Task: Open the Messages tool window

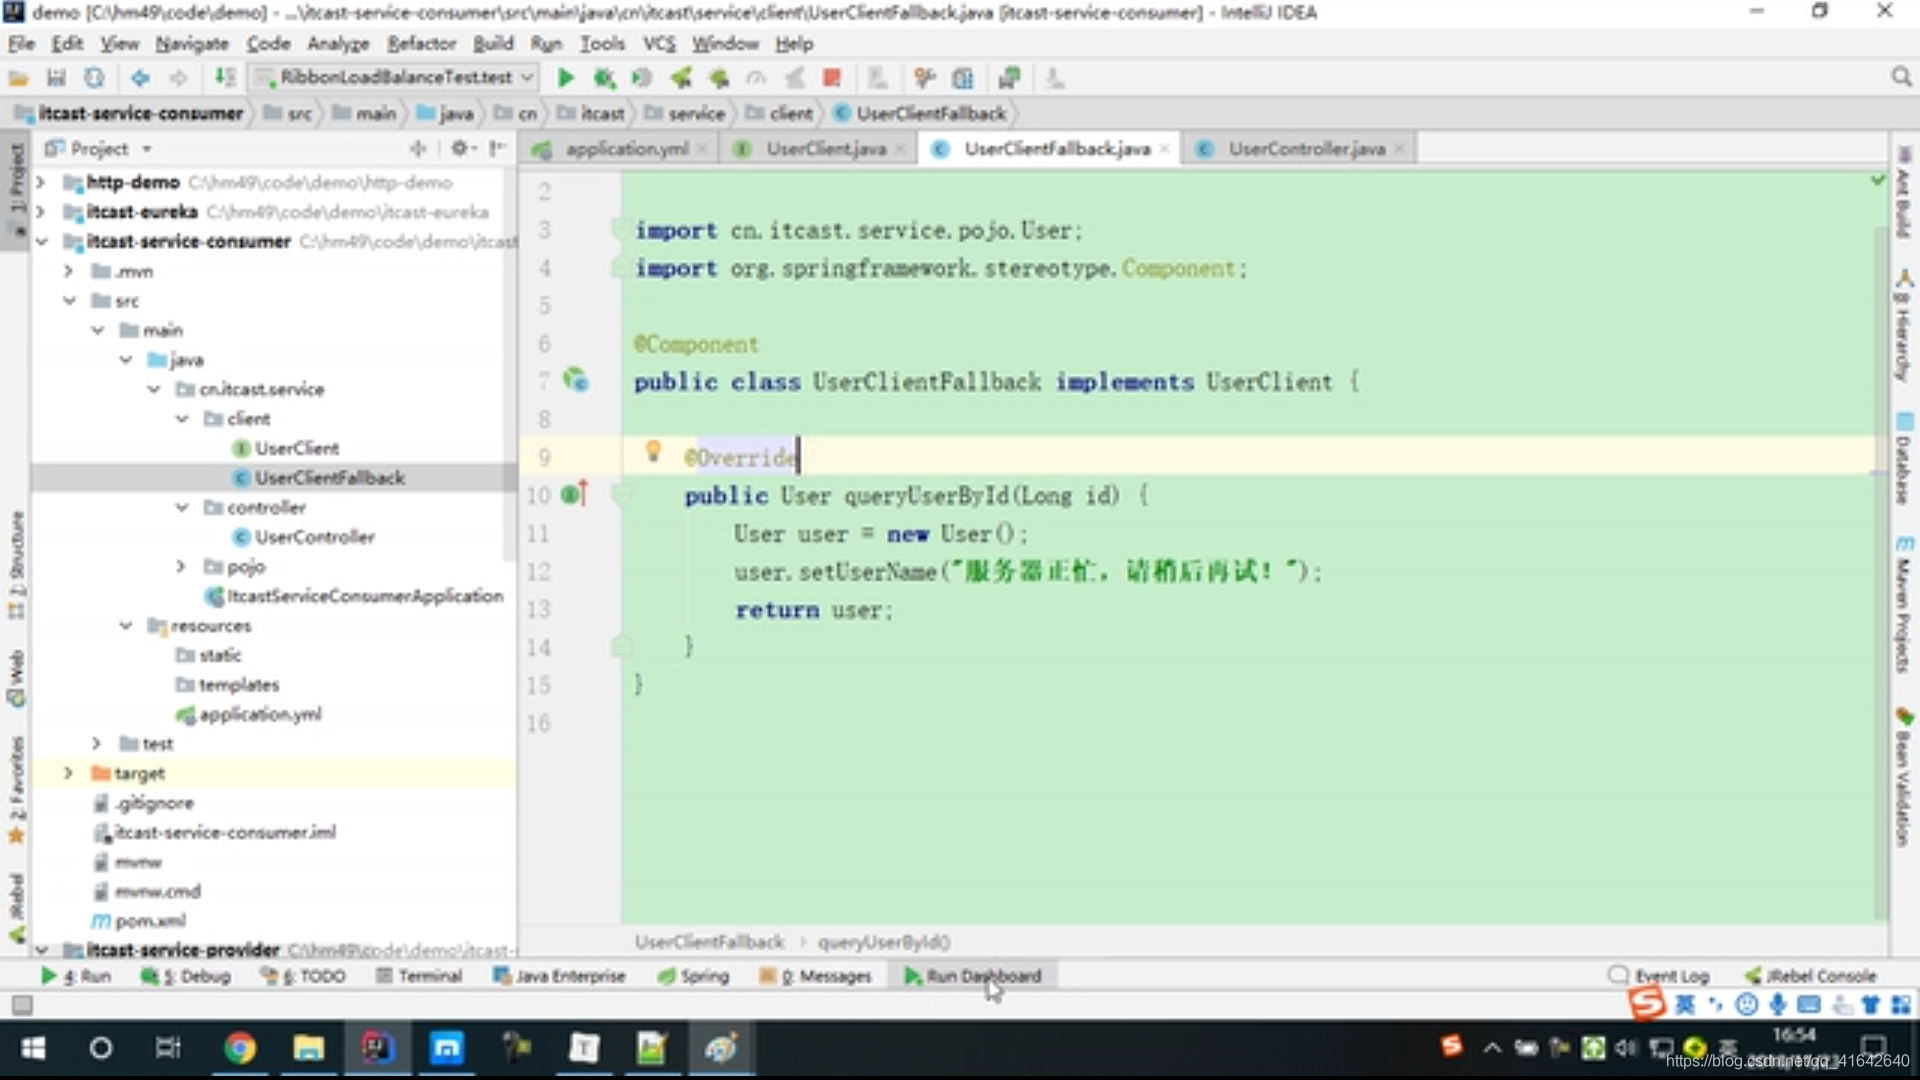Action: (x=815, y=975)
